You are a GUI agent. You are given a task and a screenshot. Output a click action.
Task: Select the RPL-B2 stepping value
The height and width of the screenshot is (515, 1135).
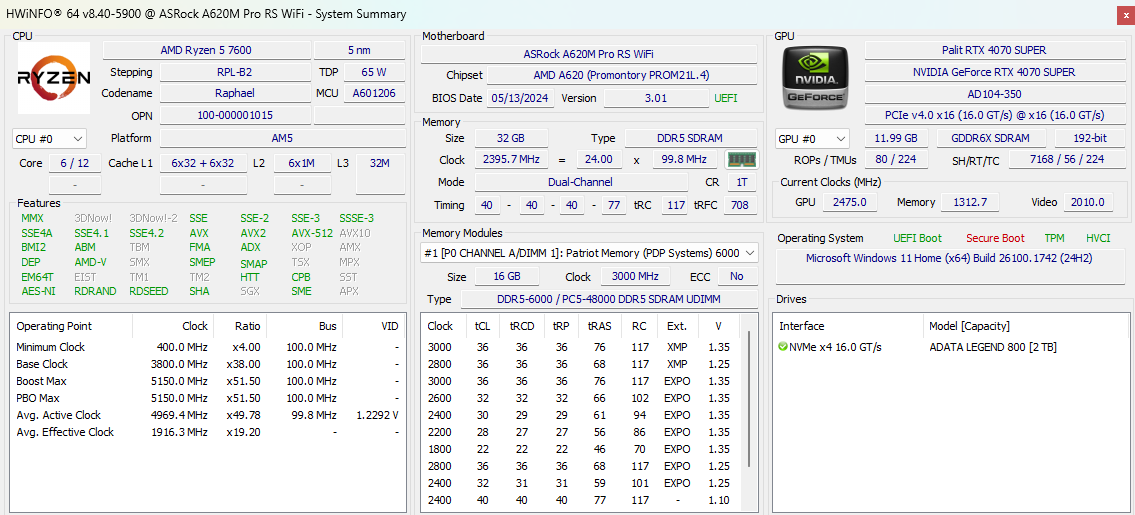pos(235,72)
